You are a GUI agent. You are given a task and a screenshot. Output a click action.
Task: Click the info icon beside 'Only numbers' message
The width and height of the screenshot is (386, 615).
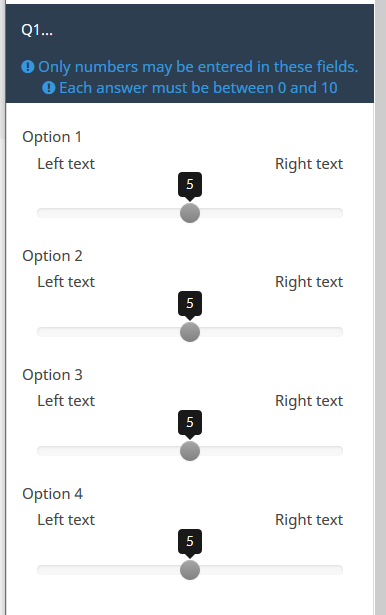point(27,67)
